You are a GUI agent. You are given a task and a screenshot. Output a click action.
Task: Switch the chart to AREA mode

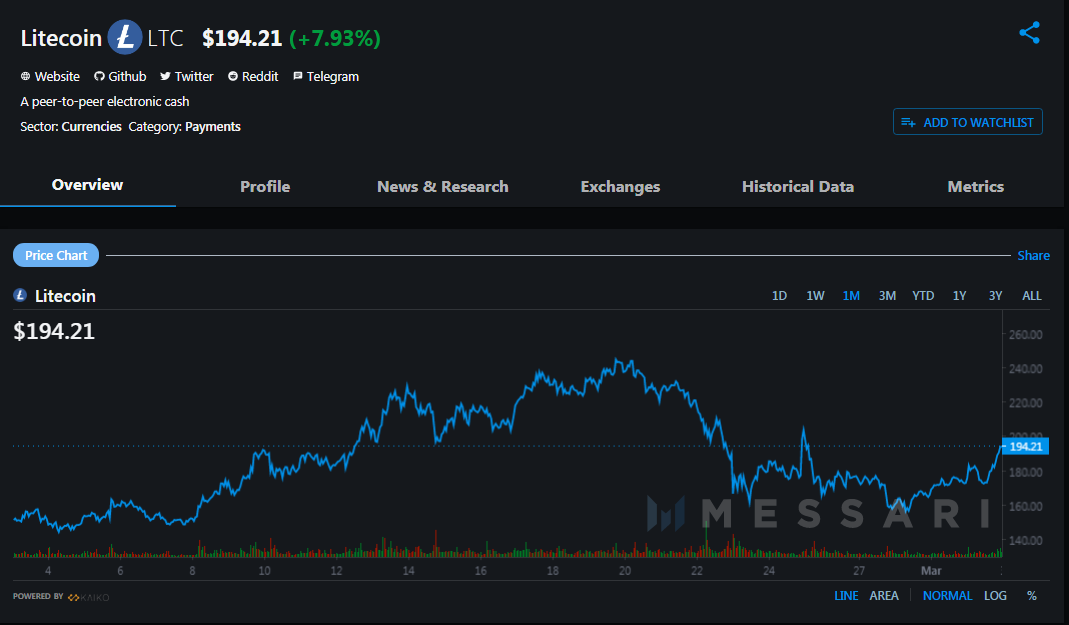pyautogui.click(x=884, y=596)
